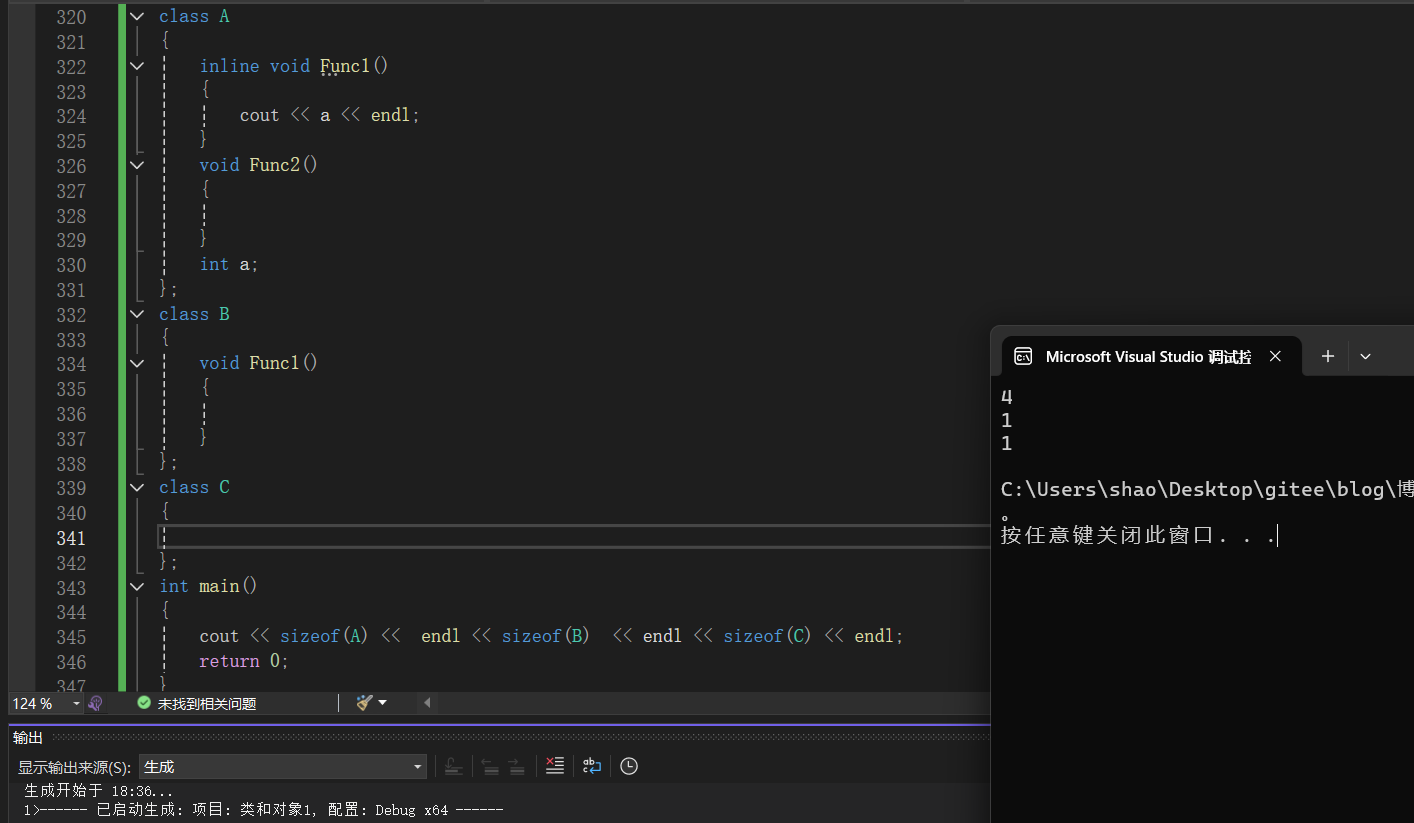Click the console output value '4'

(x=1007, y=397)
